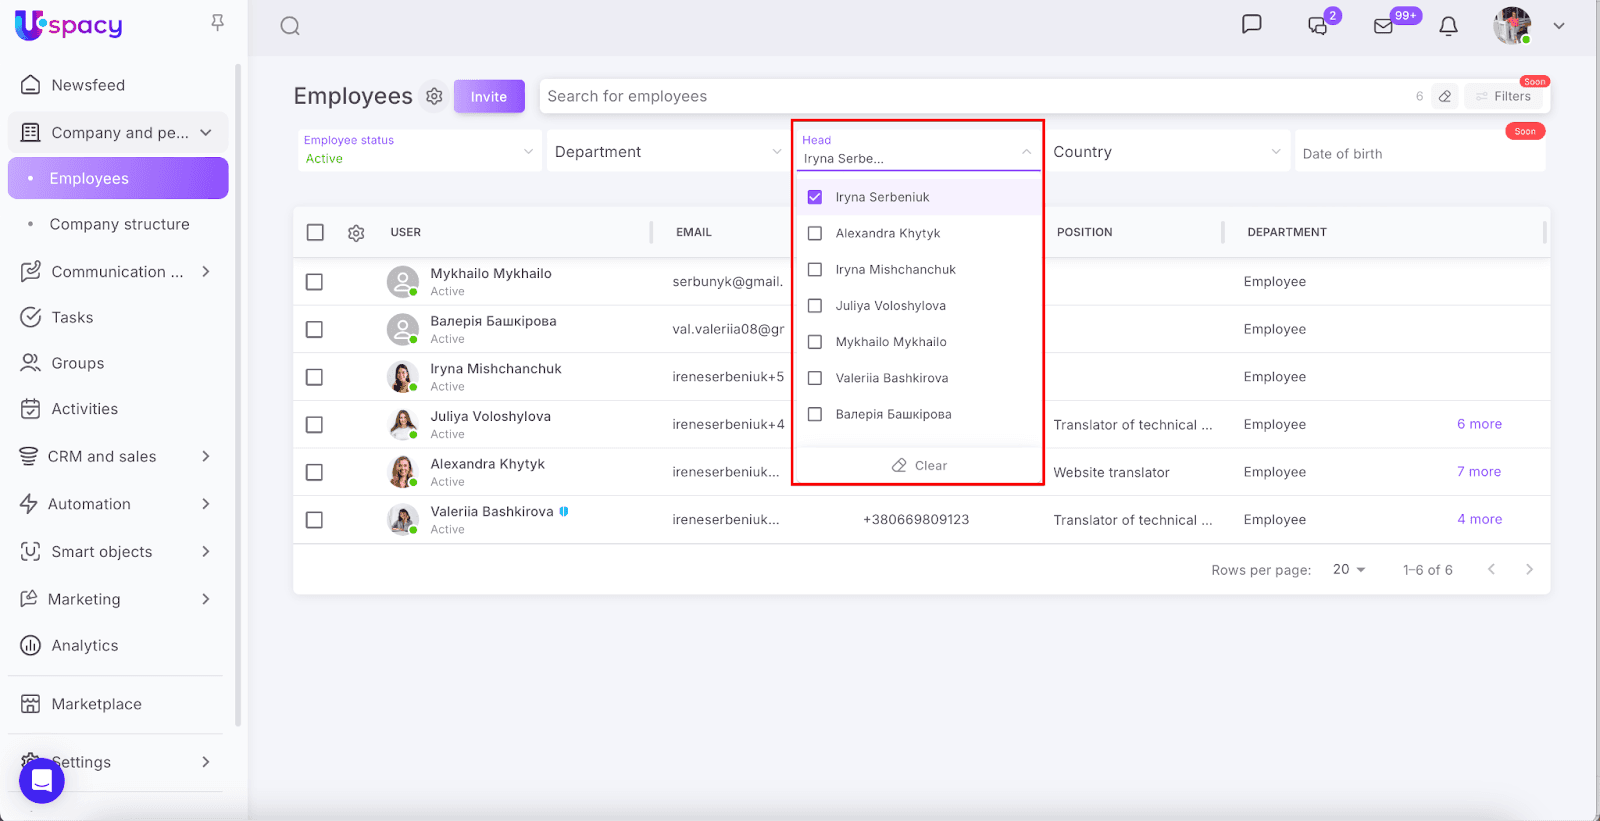
Task: Go to Tasks in the sidebar
Action: pyautogui.click(x=72, y=317)
